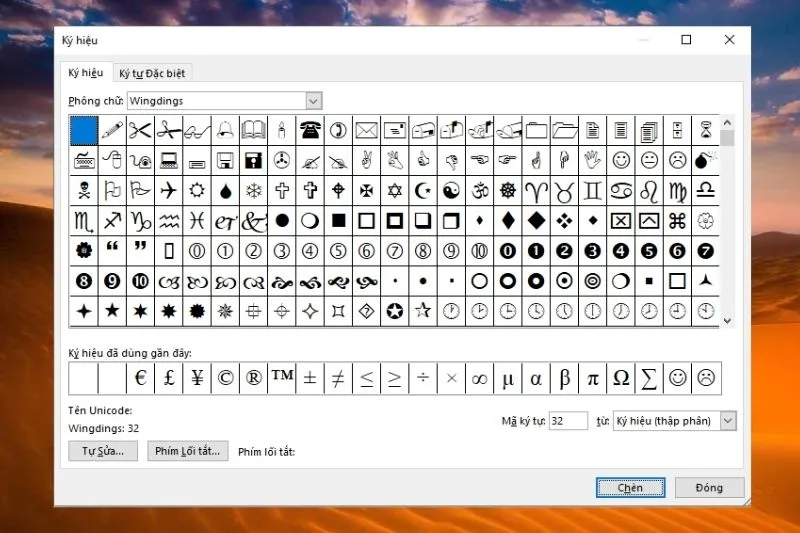Choose the Star of David symbol

[x=394, y=191]
